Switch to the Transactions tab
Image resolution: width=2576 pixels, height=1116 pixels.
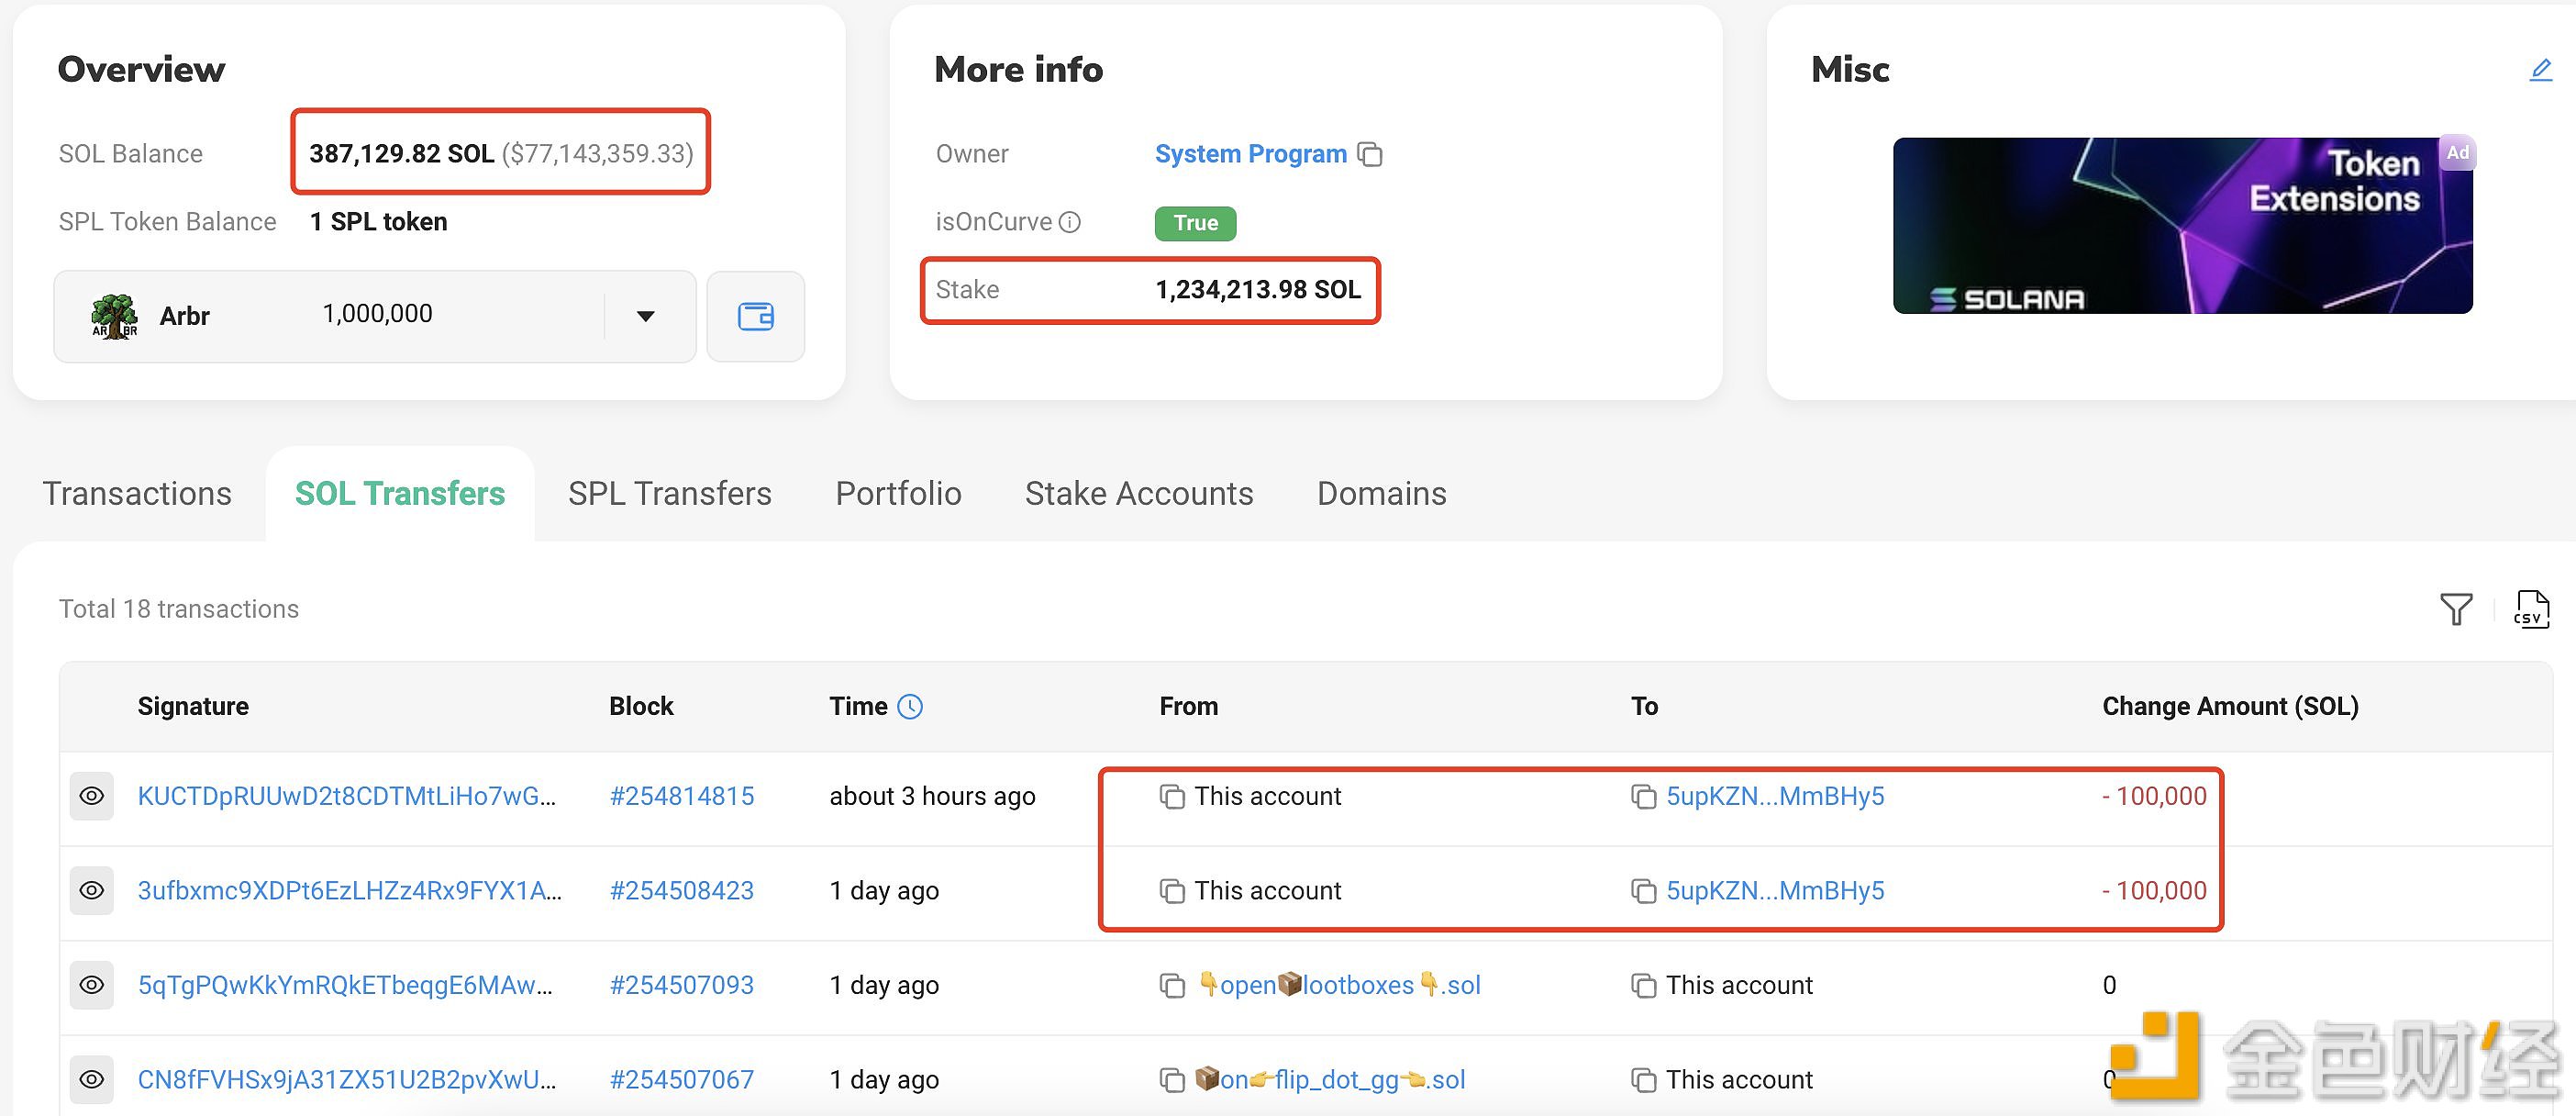pos(137,493)
